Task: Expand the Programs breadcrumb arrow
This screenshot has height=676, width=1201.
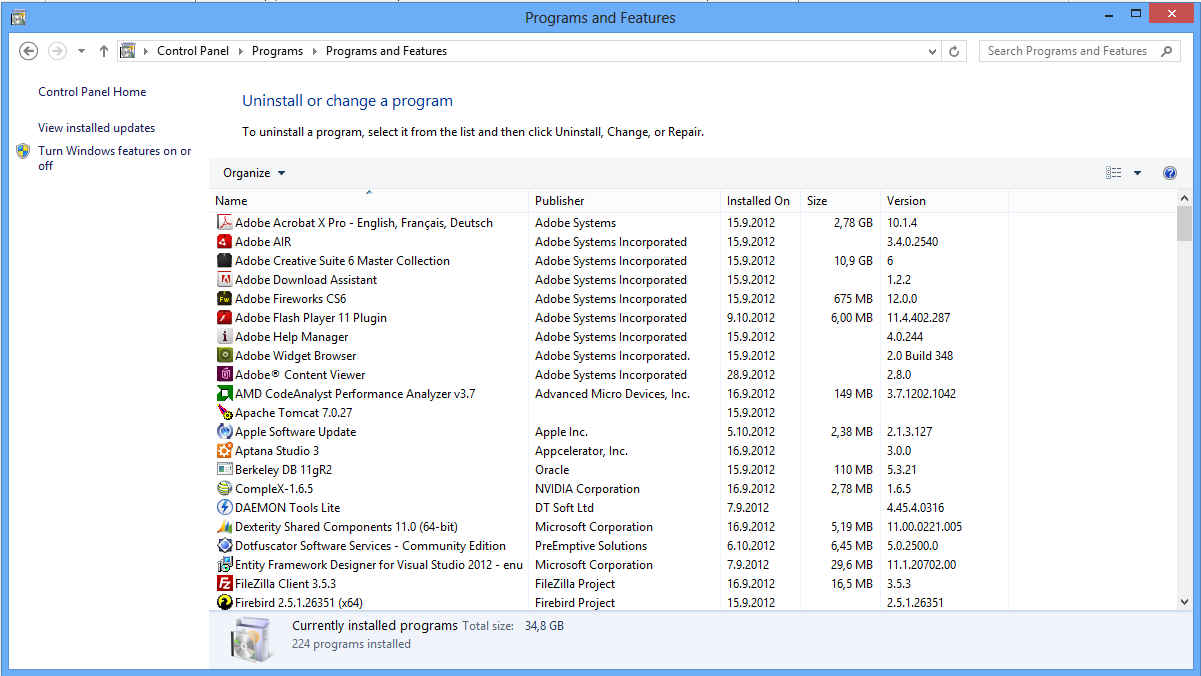Action: point(314,51)
